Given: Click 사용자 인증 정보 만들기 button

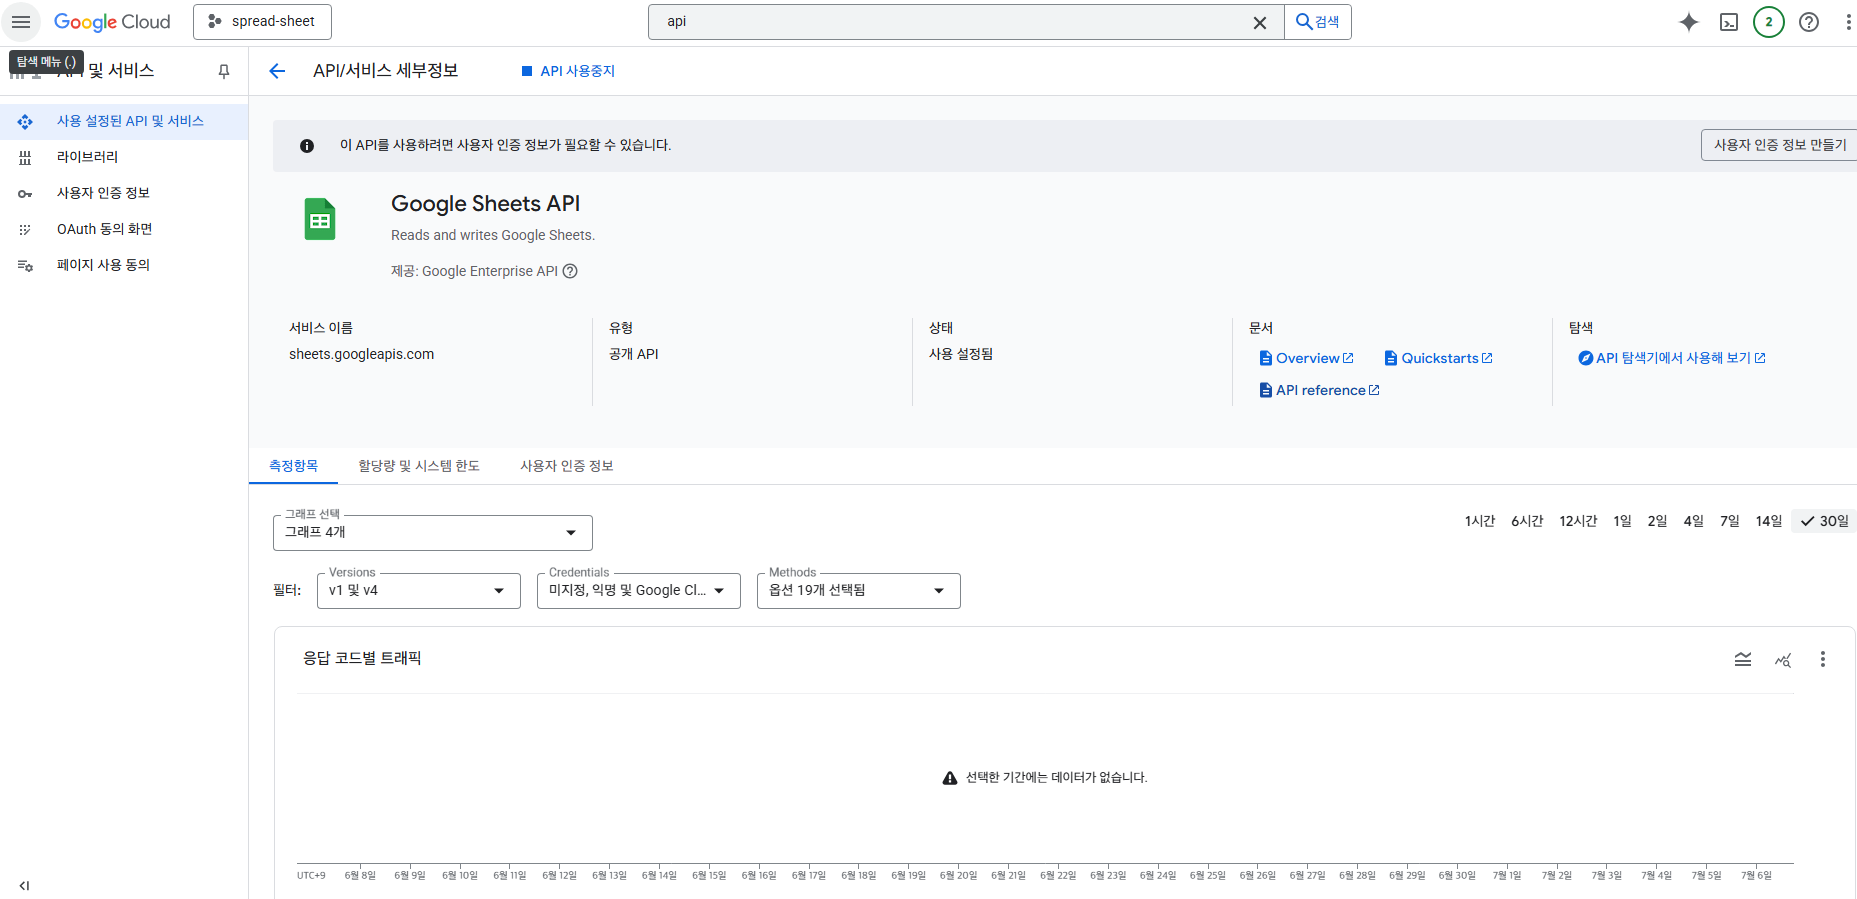Looking at the screenshot, I should point(1779,145).
